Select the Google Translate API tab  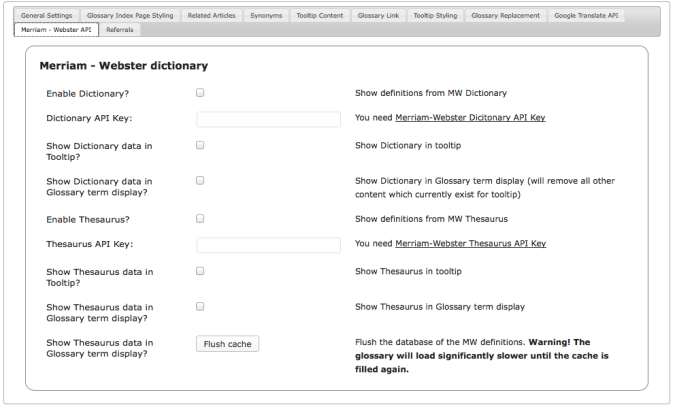(x=586, y=16)
